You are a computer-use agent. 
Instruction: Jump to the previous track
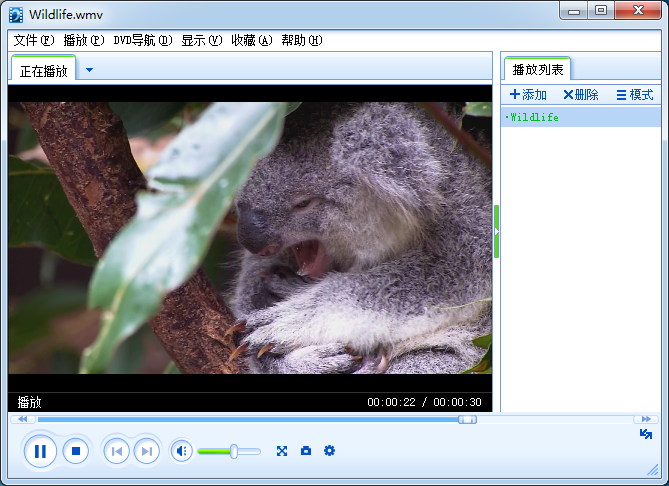coord(117,451)
